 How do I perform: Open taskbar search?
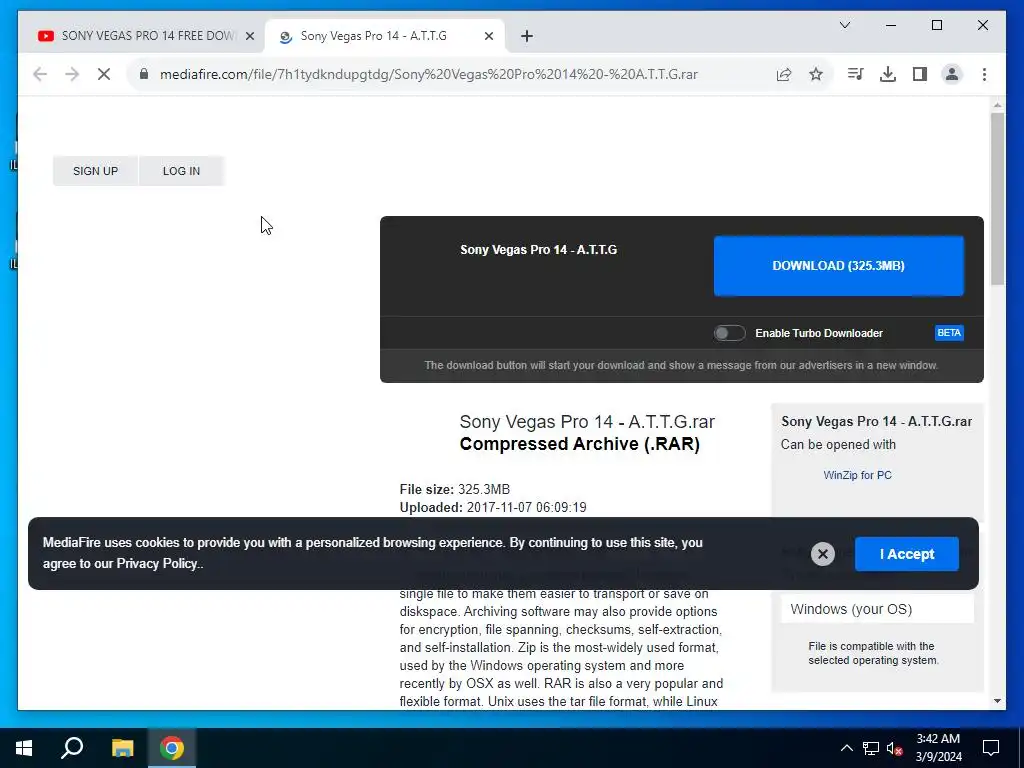coord(72,748)
